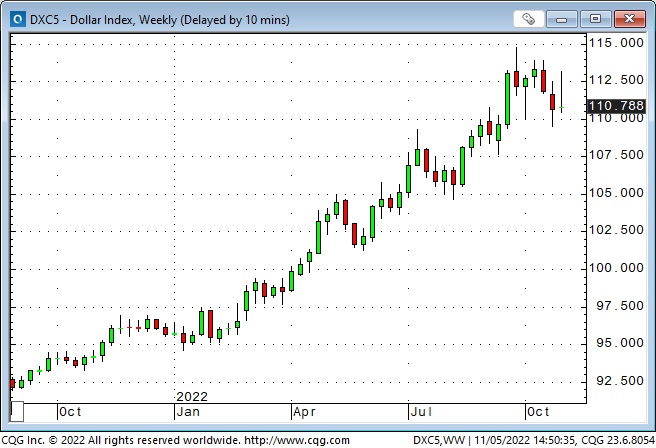Click the DXC5,WW timestamp status text
The width and height of the screenshot is (656, 448).
[534, 440]
